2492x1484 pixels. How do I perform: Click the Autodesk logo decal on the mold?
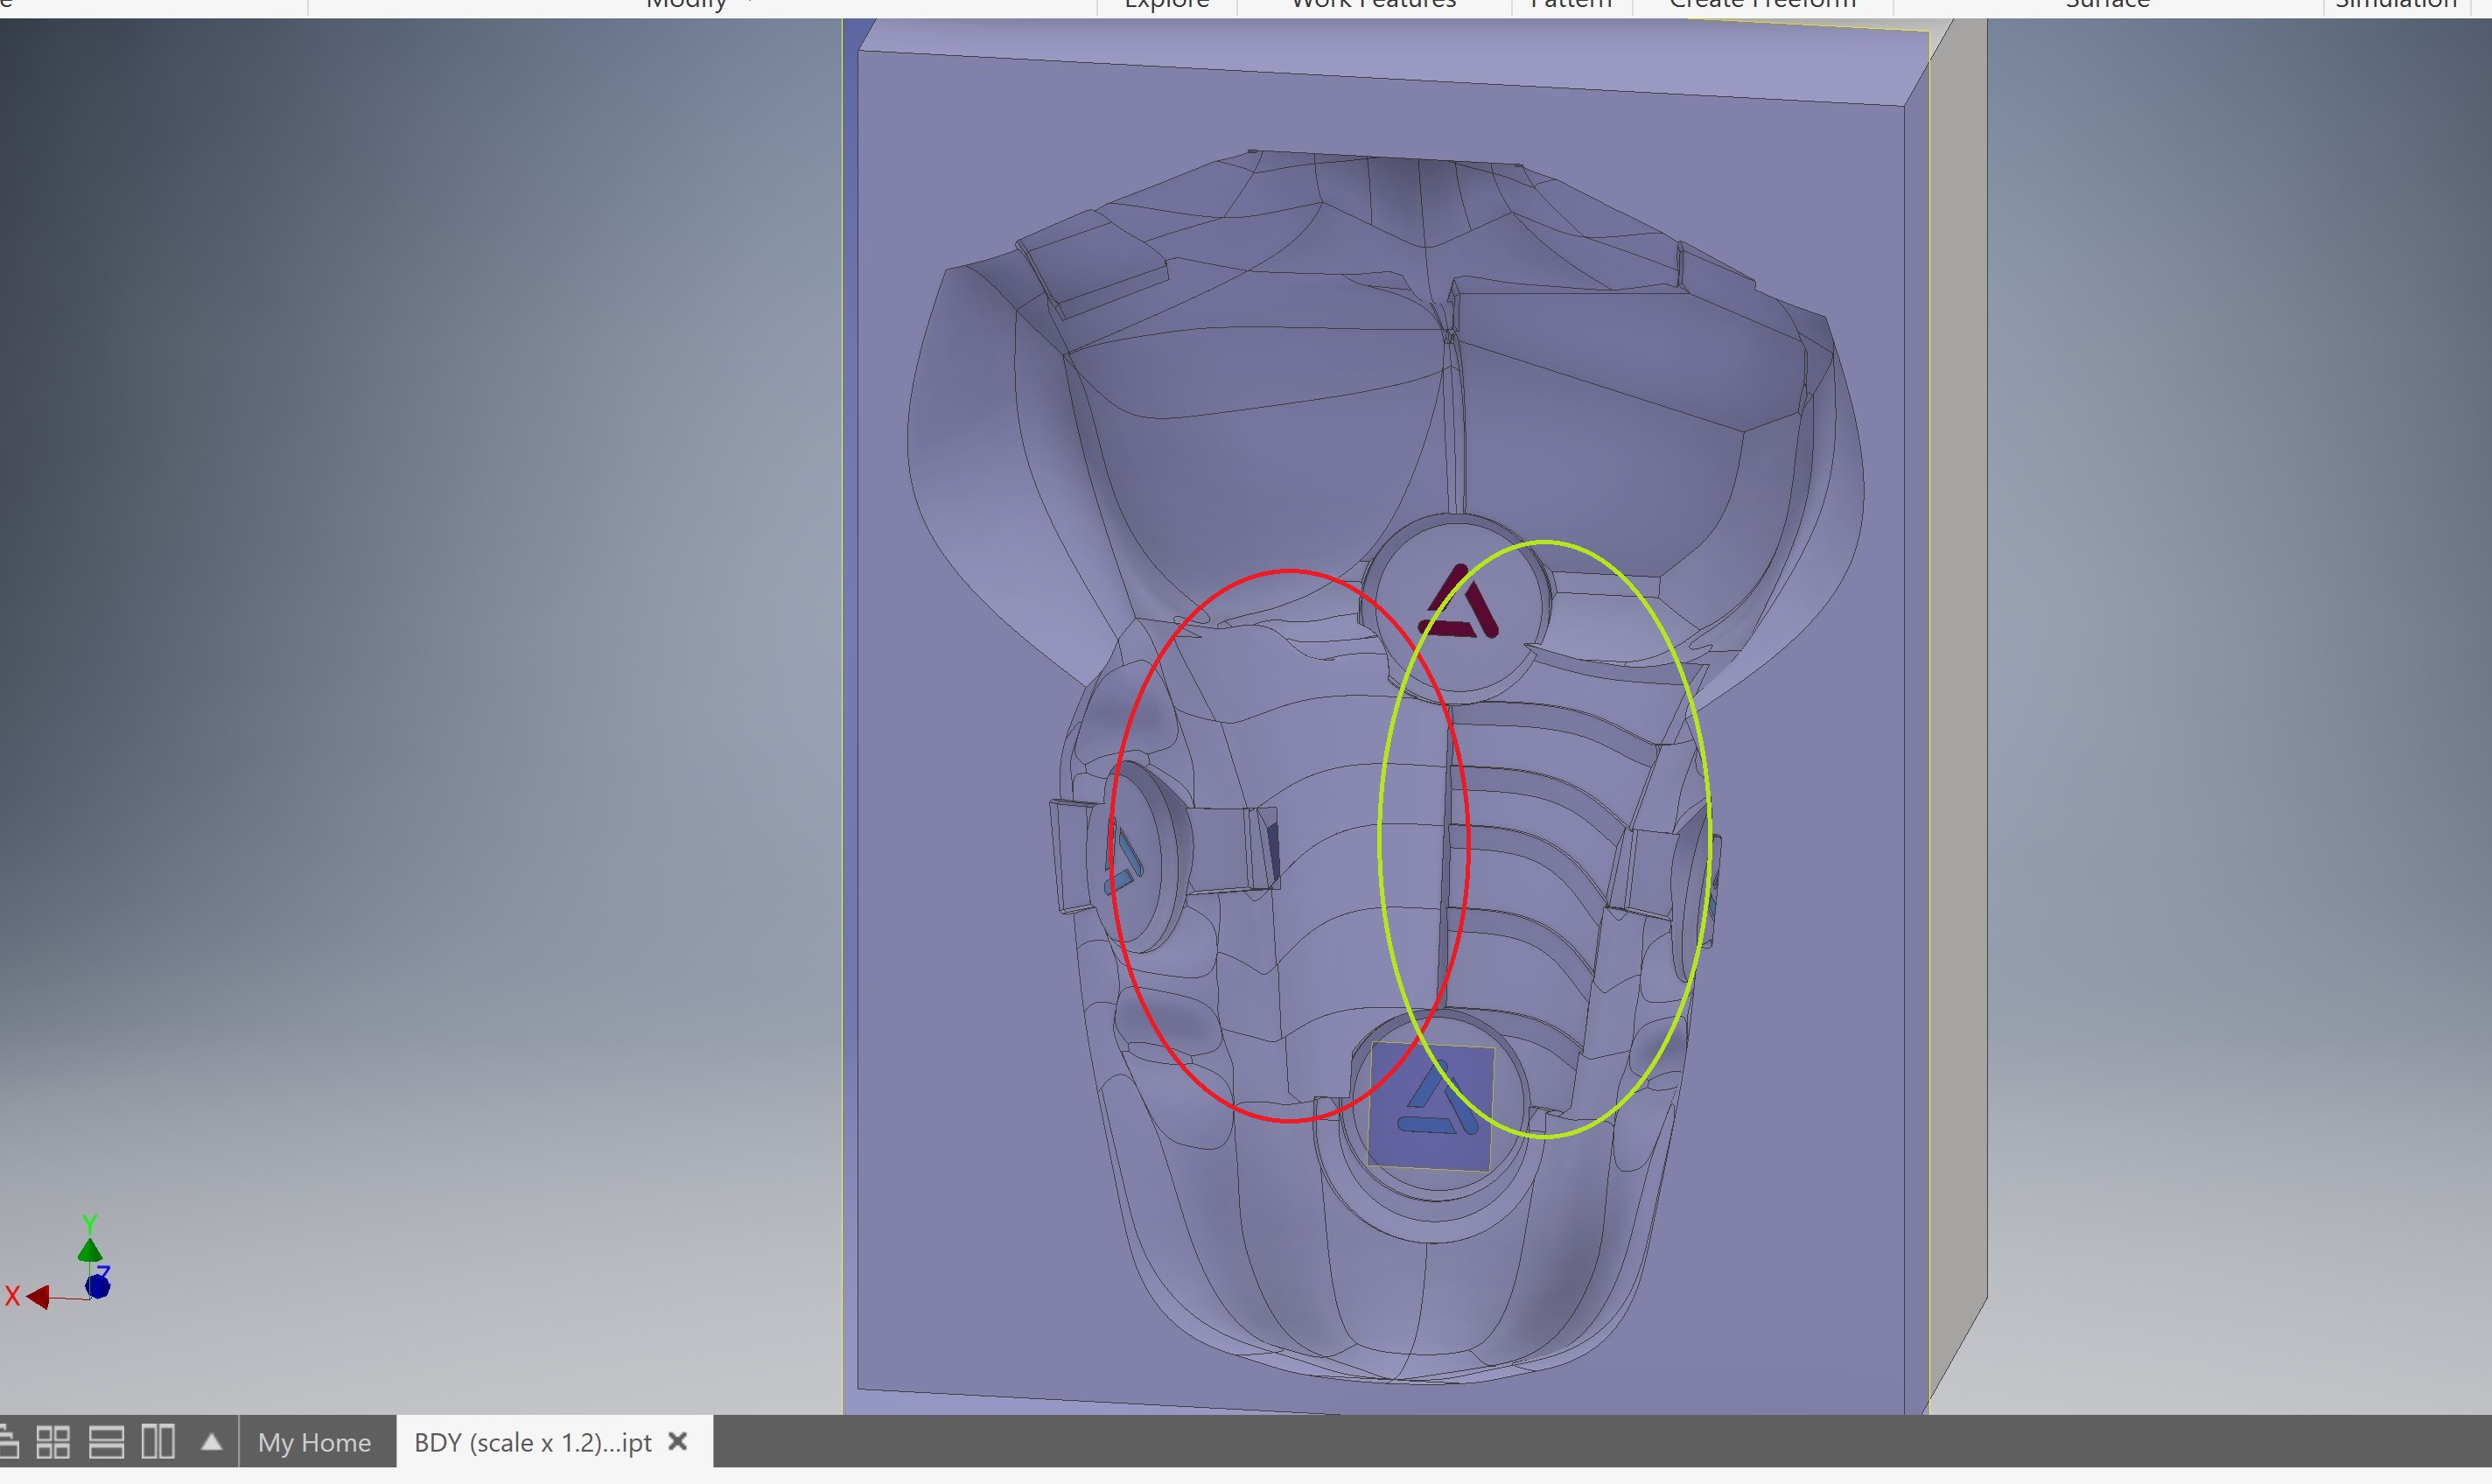[x=1459, y=601]
